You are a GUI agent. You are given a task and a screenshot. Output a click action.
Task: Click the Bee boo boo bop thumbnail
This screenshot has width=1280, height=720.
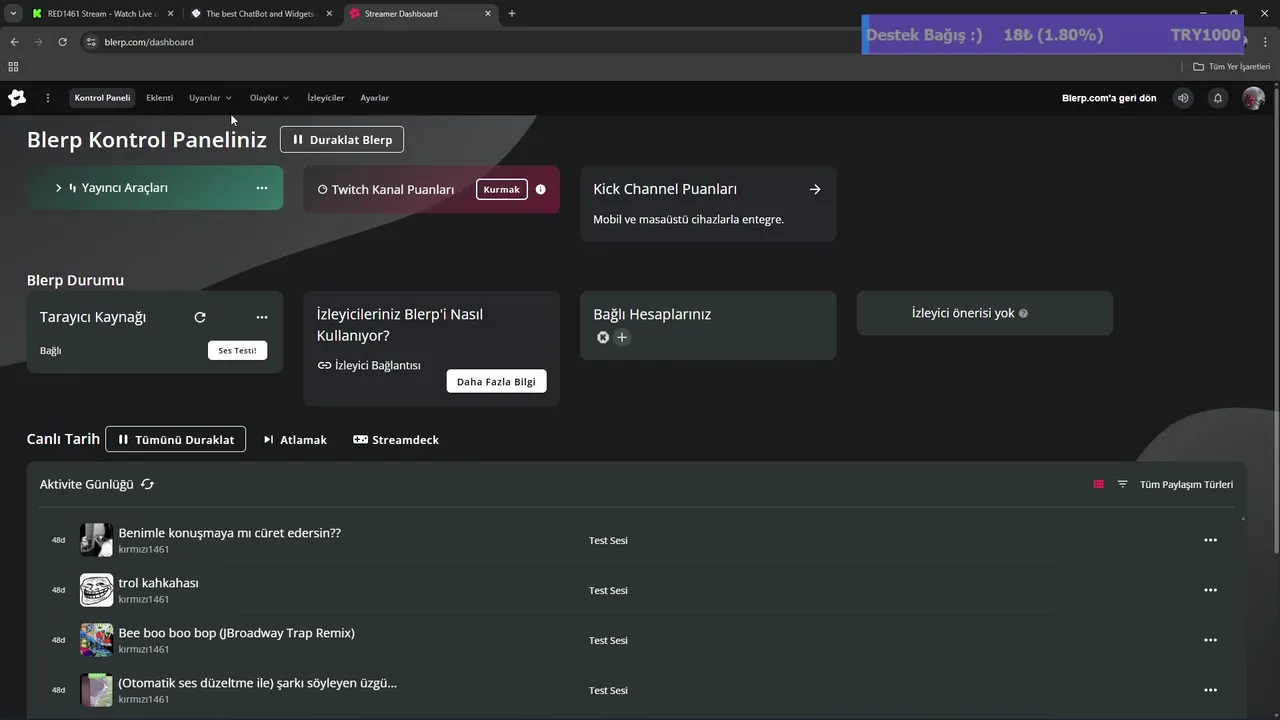click(97, 640)
